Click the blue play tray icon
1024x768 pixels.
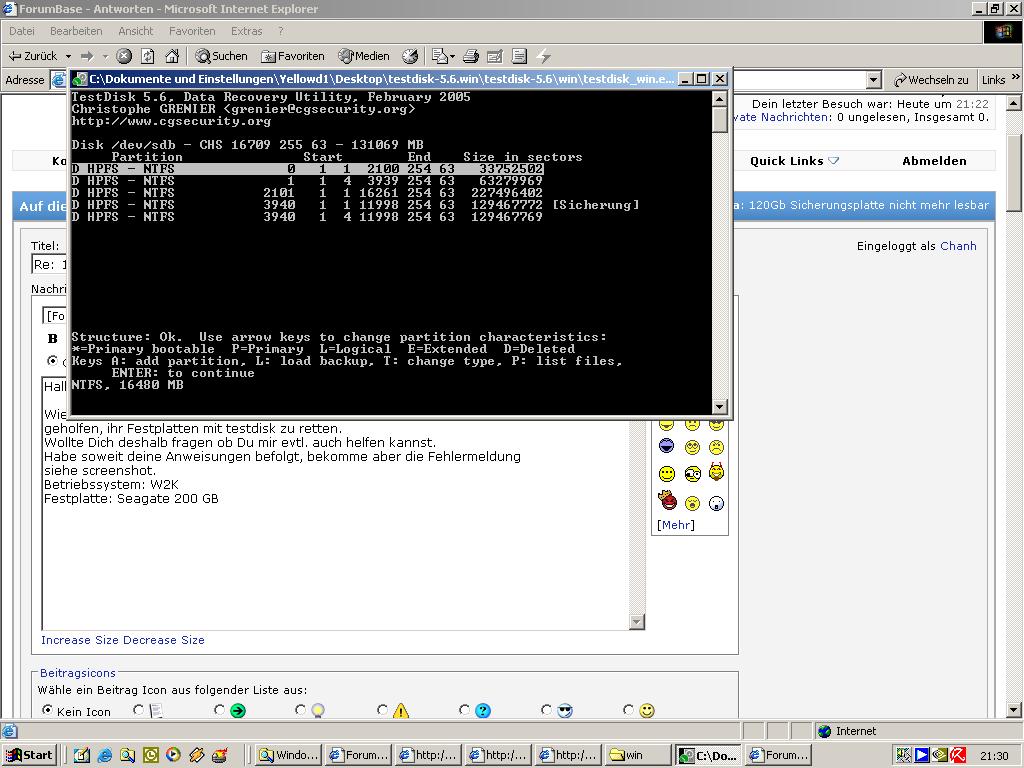point(922,755)
